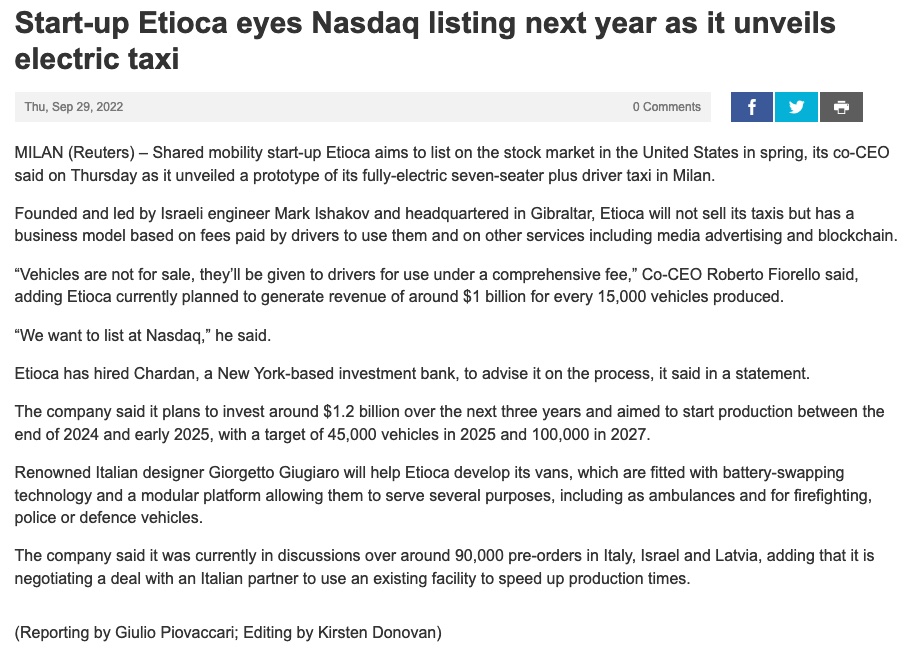Click the paragraph about the 90,000 pre-orders
Screen dimensions: 917x659
pos(444,567)
